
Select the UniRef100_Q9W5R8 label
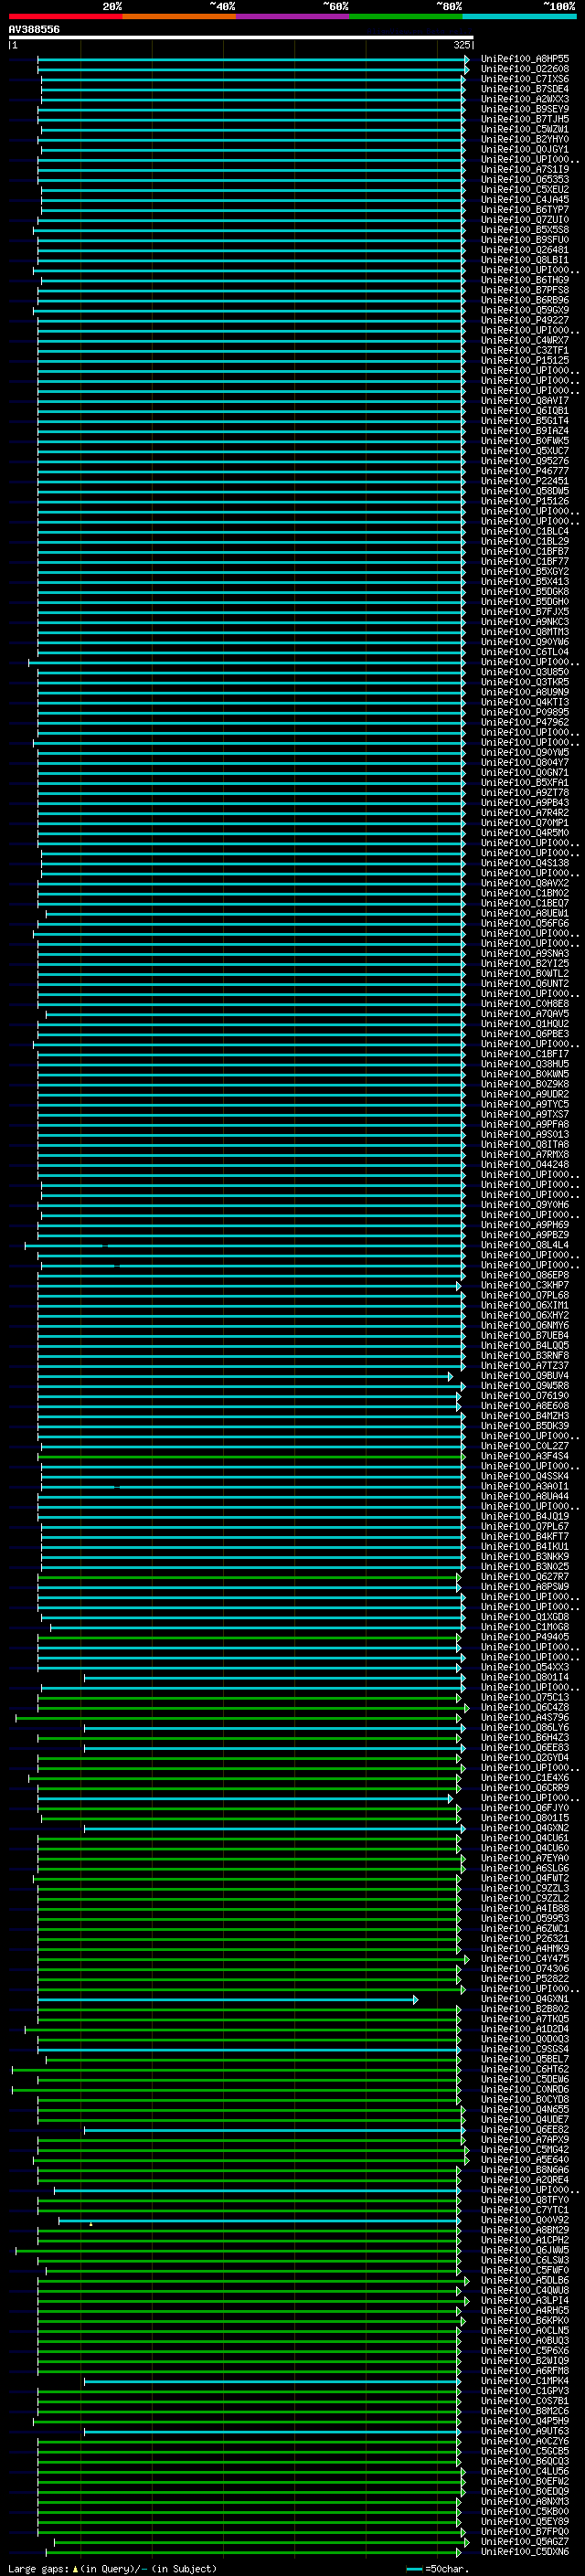tap(524, 1386)
